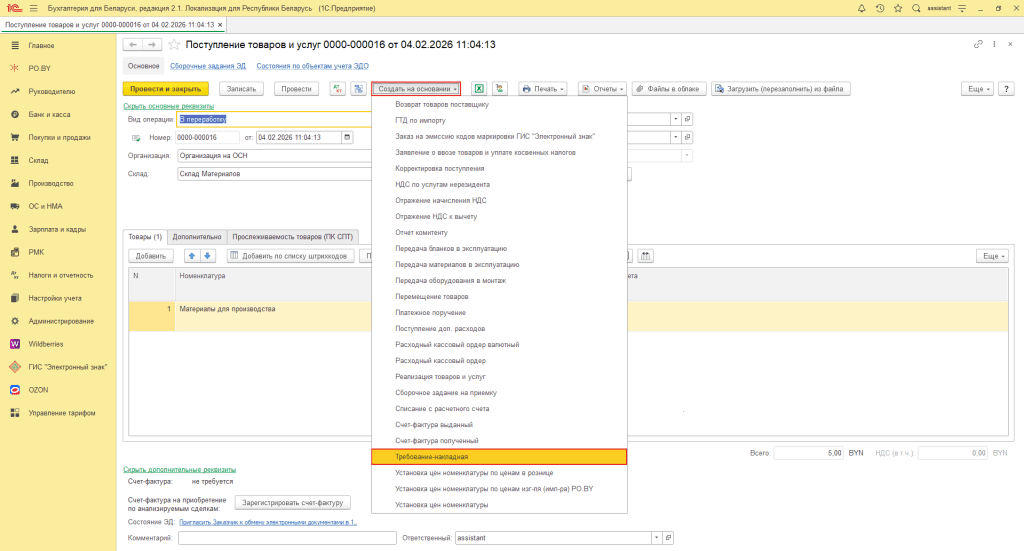The image size is (1024, 551).
Task: Click the link icon near the document title
Action: [977, 45]
